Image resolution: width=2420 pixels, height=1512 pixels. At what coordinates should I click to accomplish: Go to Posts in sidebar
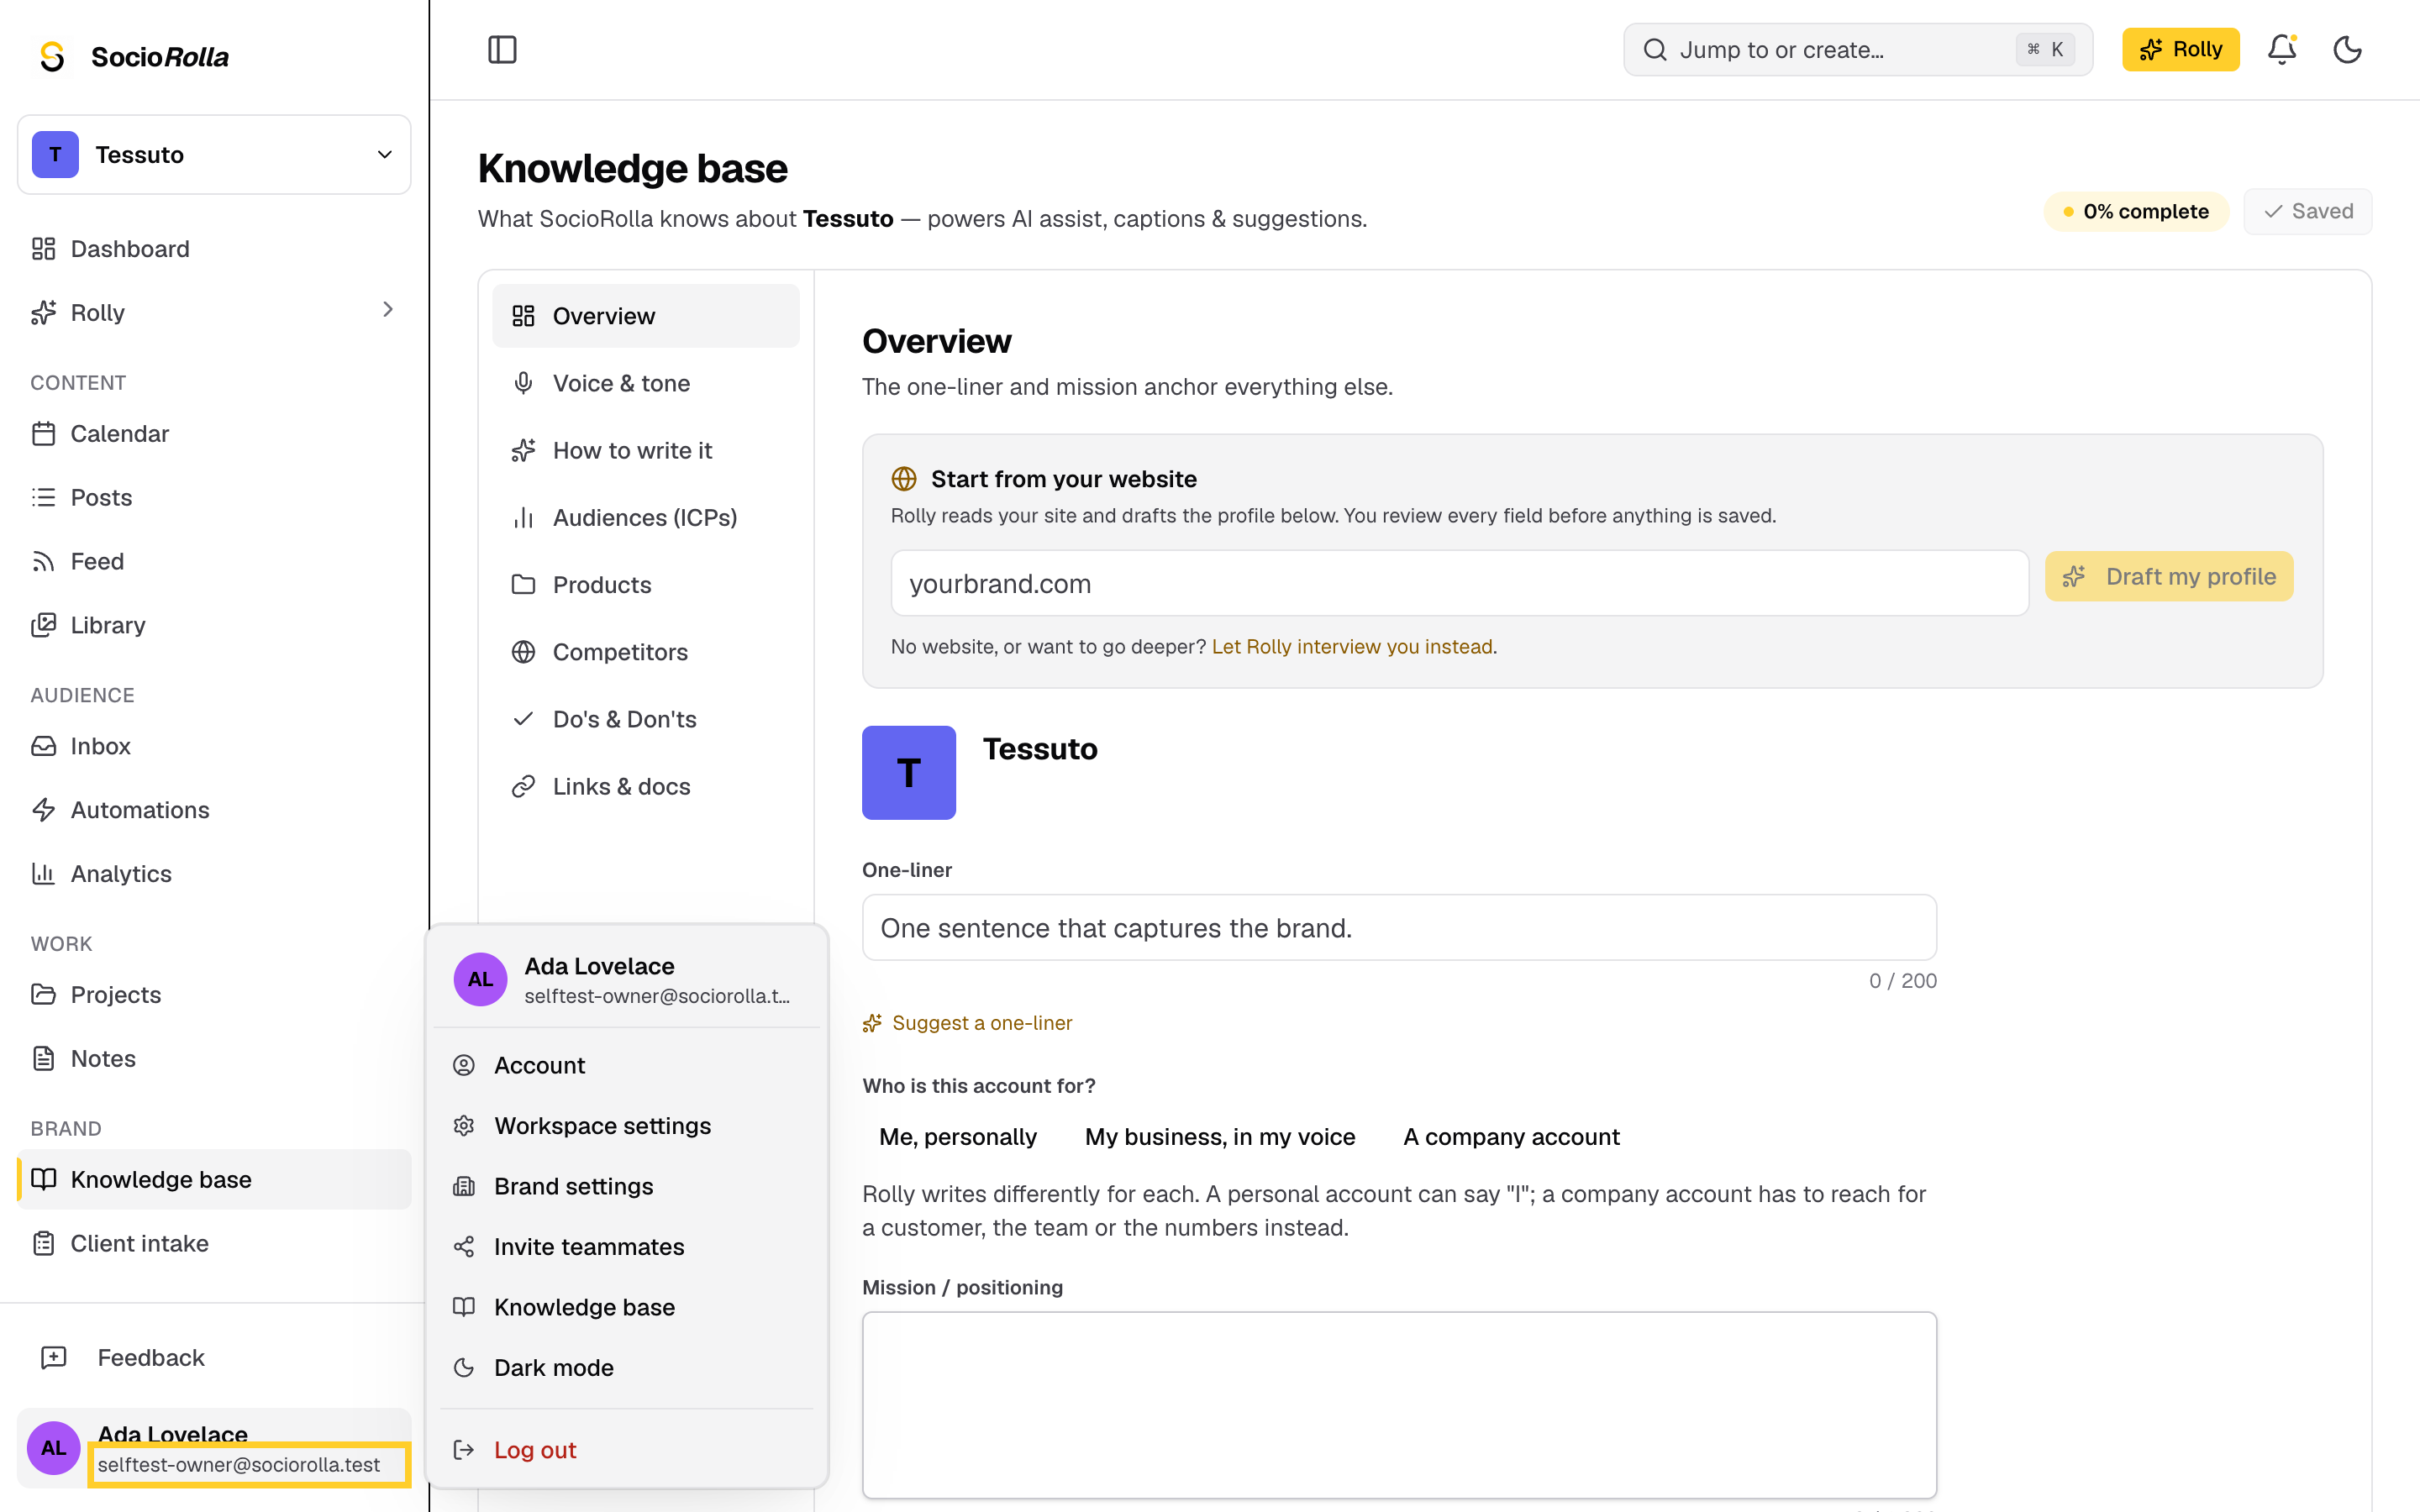[214, 497]
